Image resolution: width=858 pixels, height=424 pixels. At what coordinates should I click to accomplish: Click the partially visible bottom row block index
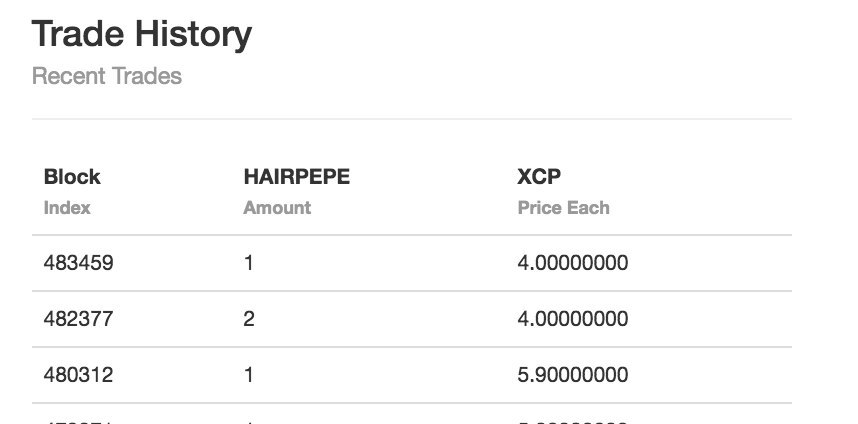tap(78, 421)
